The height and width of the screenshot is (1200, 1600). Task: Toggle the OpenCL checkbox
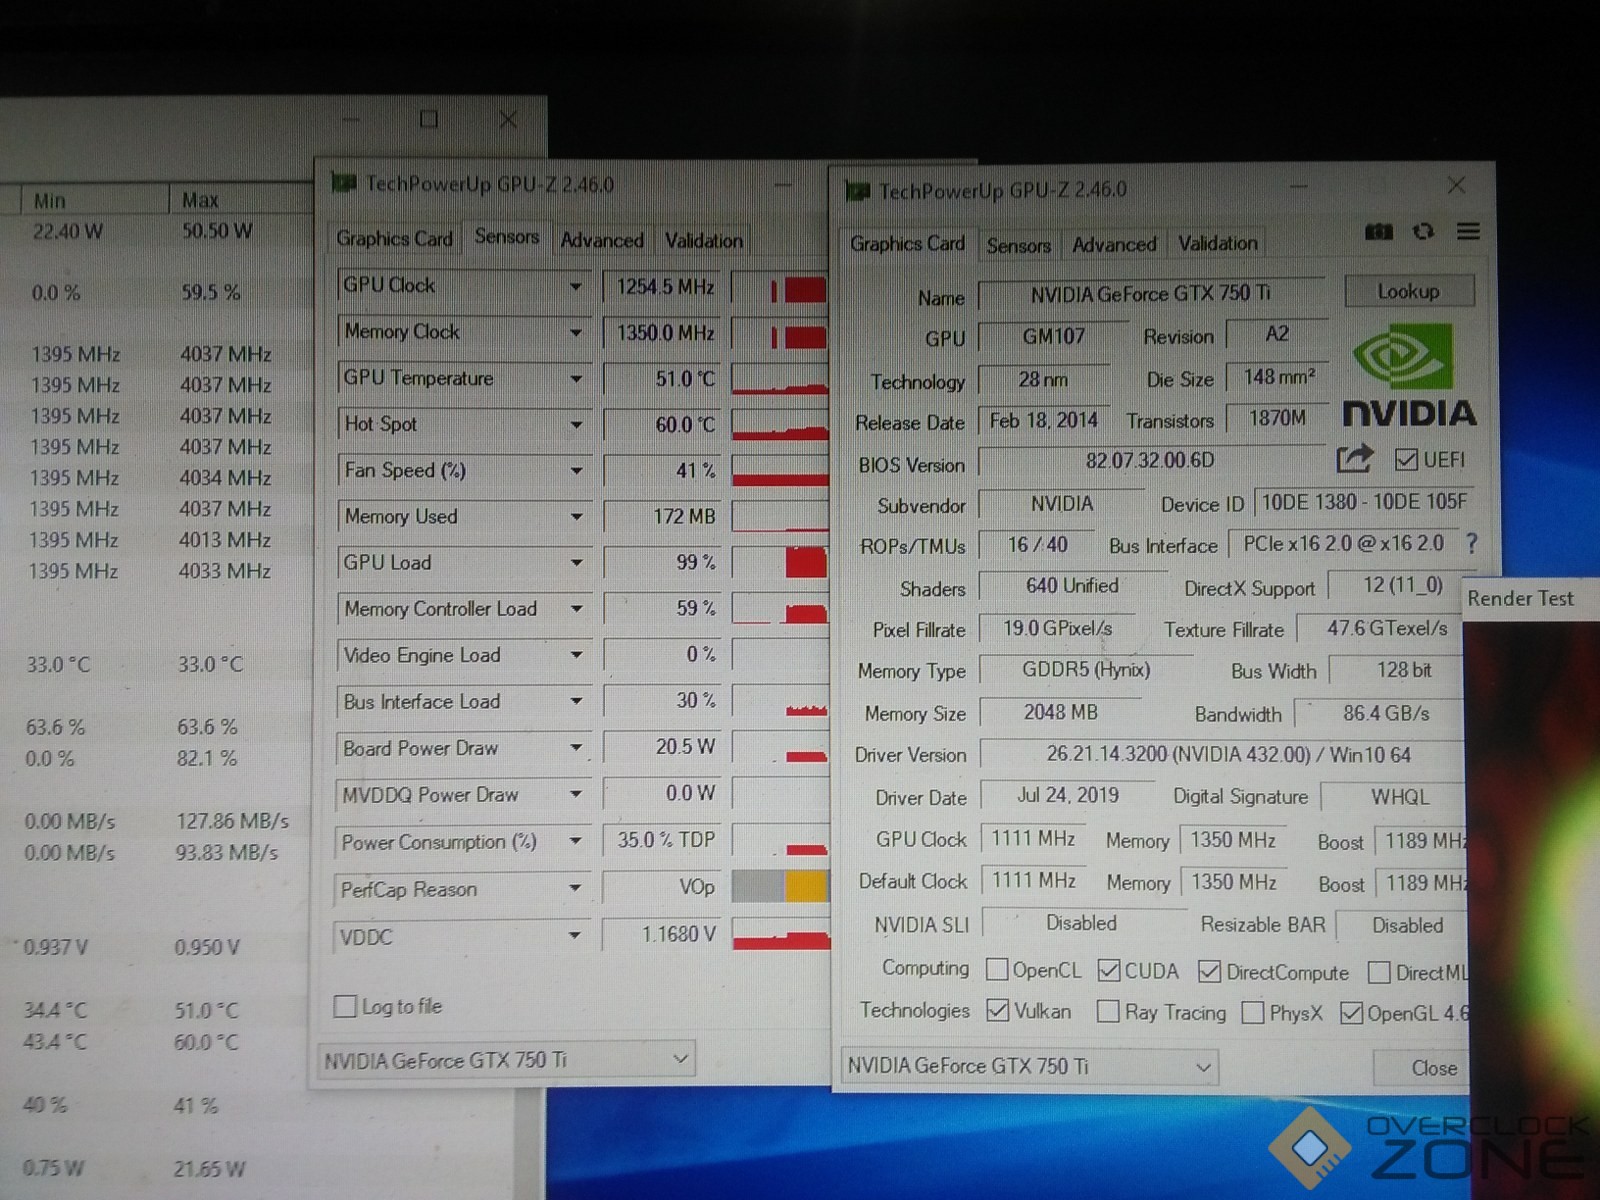point(996,969)
